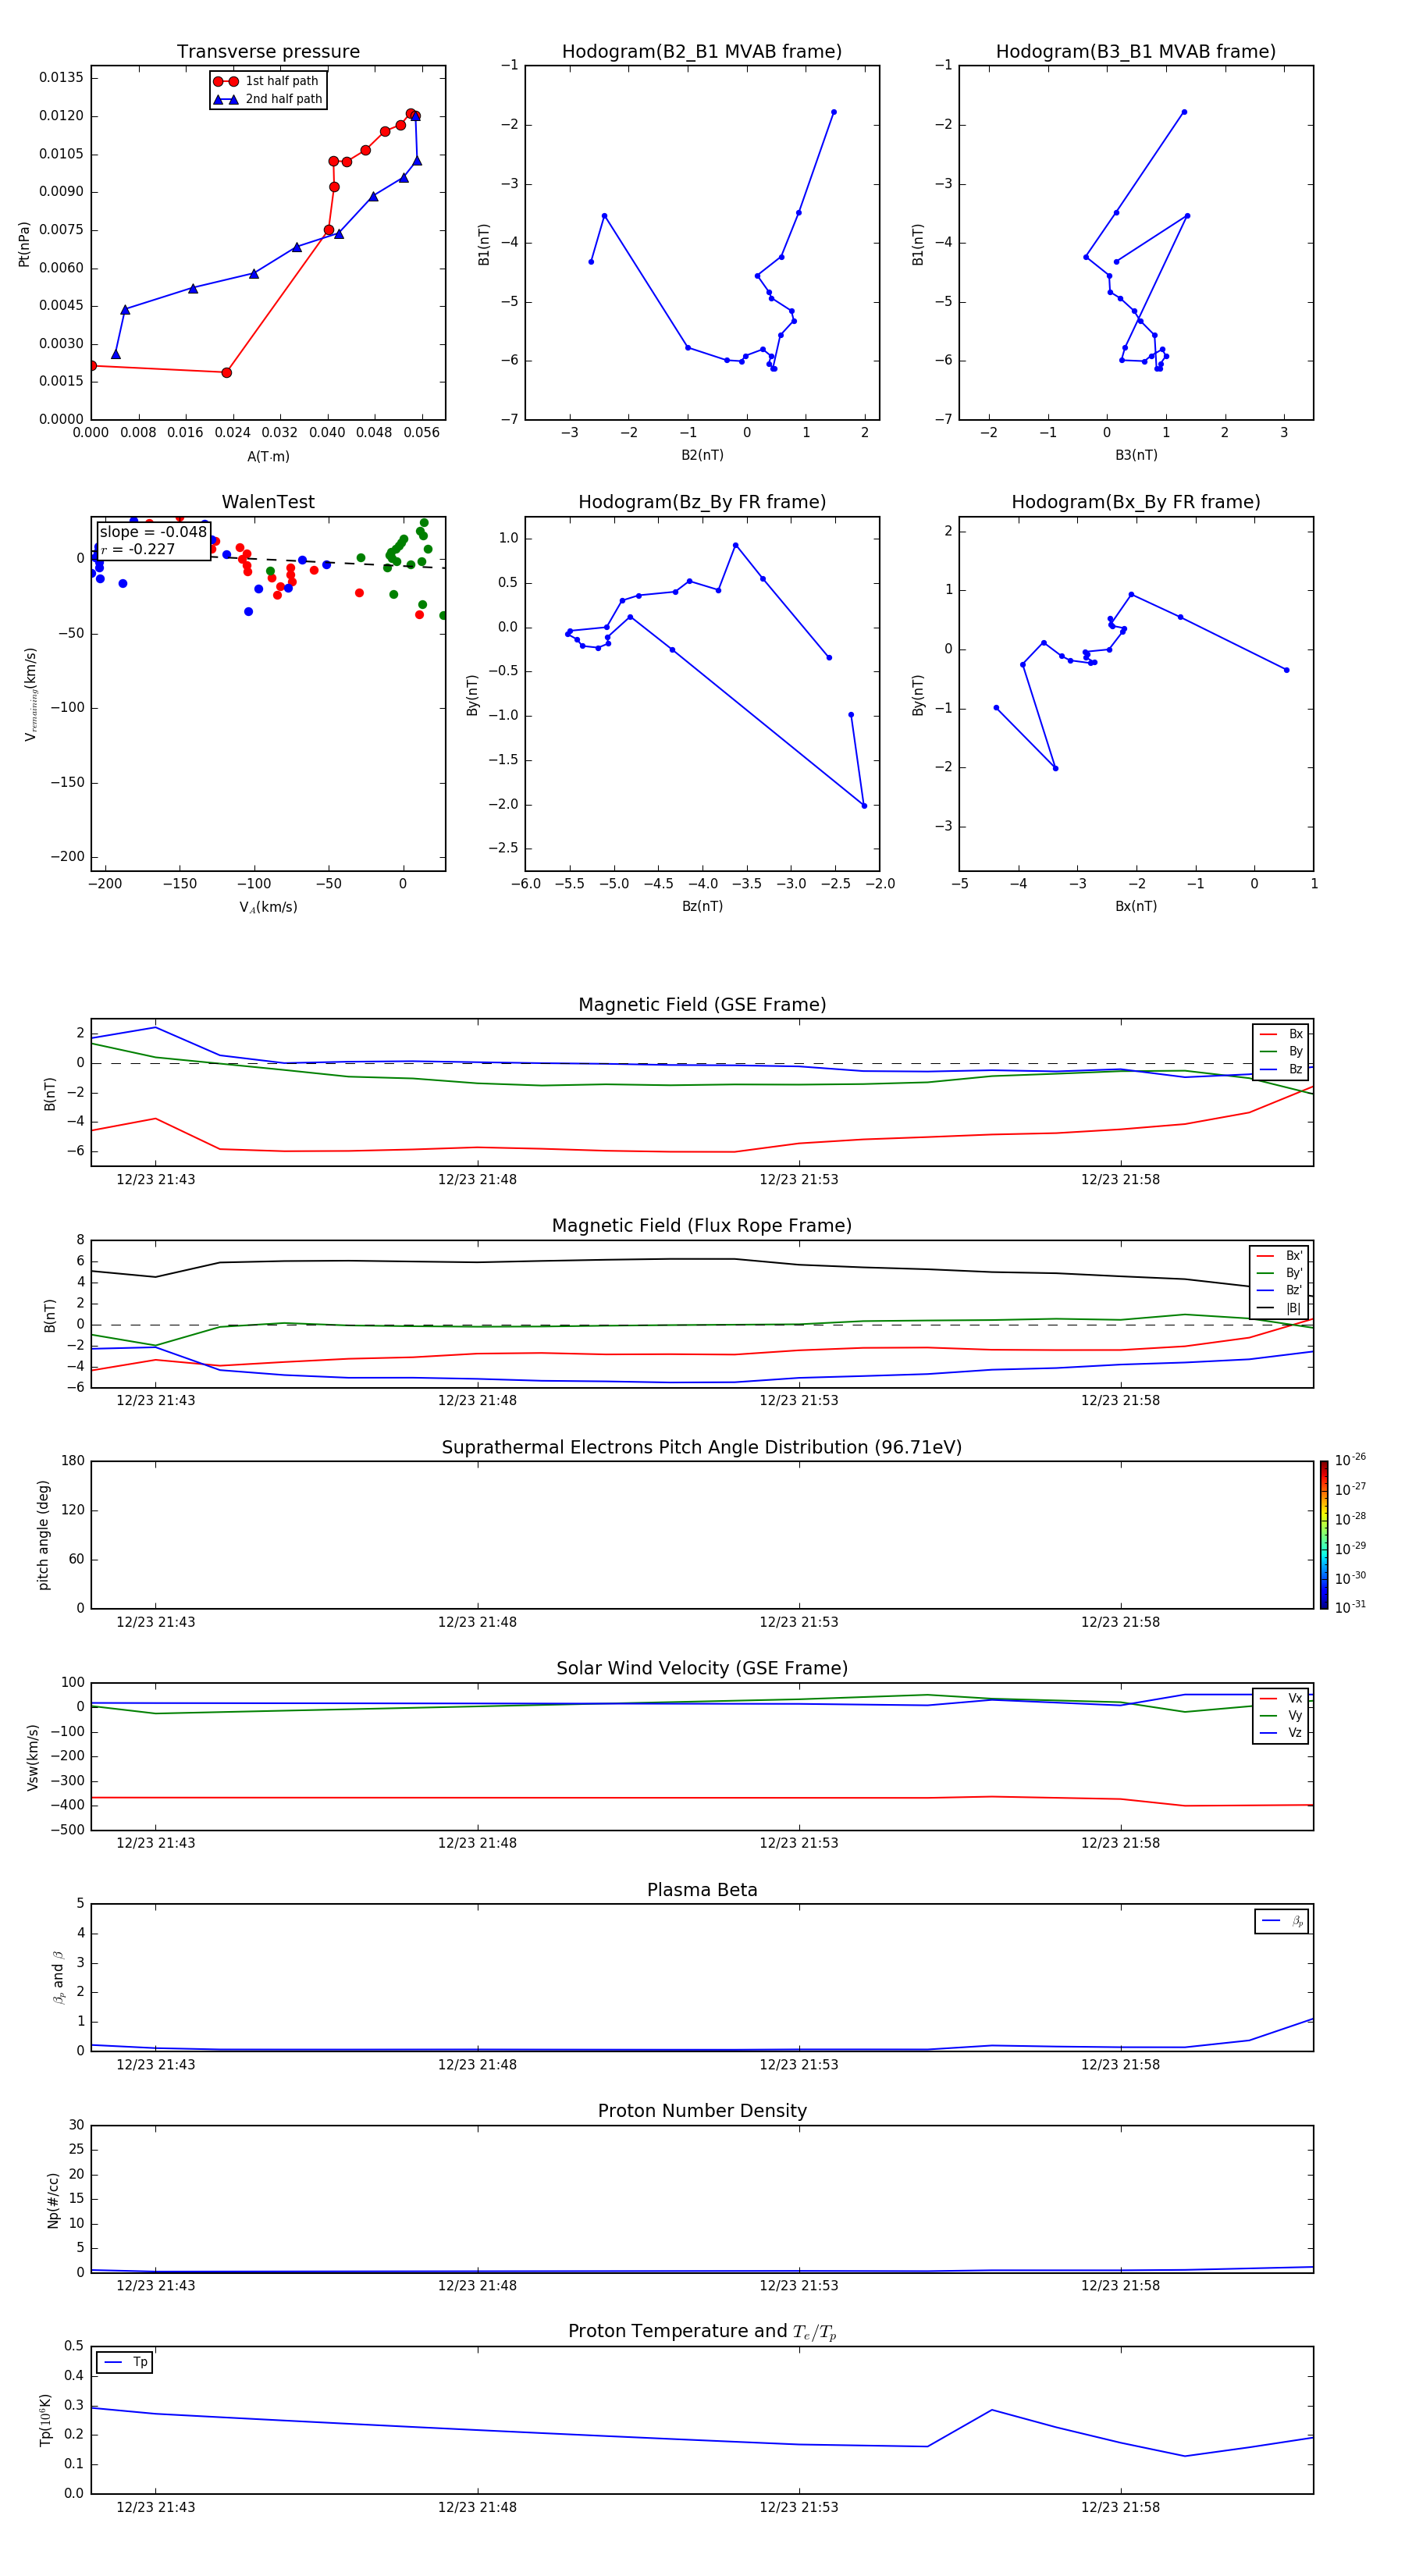The height and width of the screenshot is (2576, 1405).
Task: Click the "Magnetic Field (GSE Frame)" title
Action: (x=702, y=1005)
